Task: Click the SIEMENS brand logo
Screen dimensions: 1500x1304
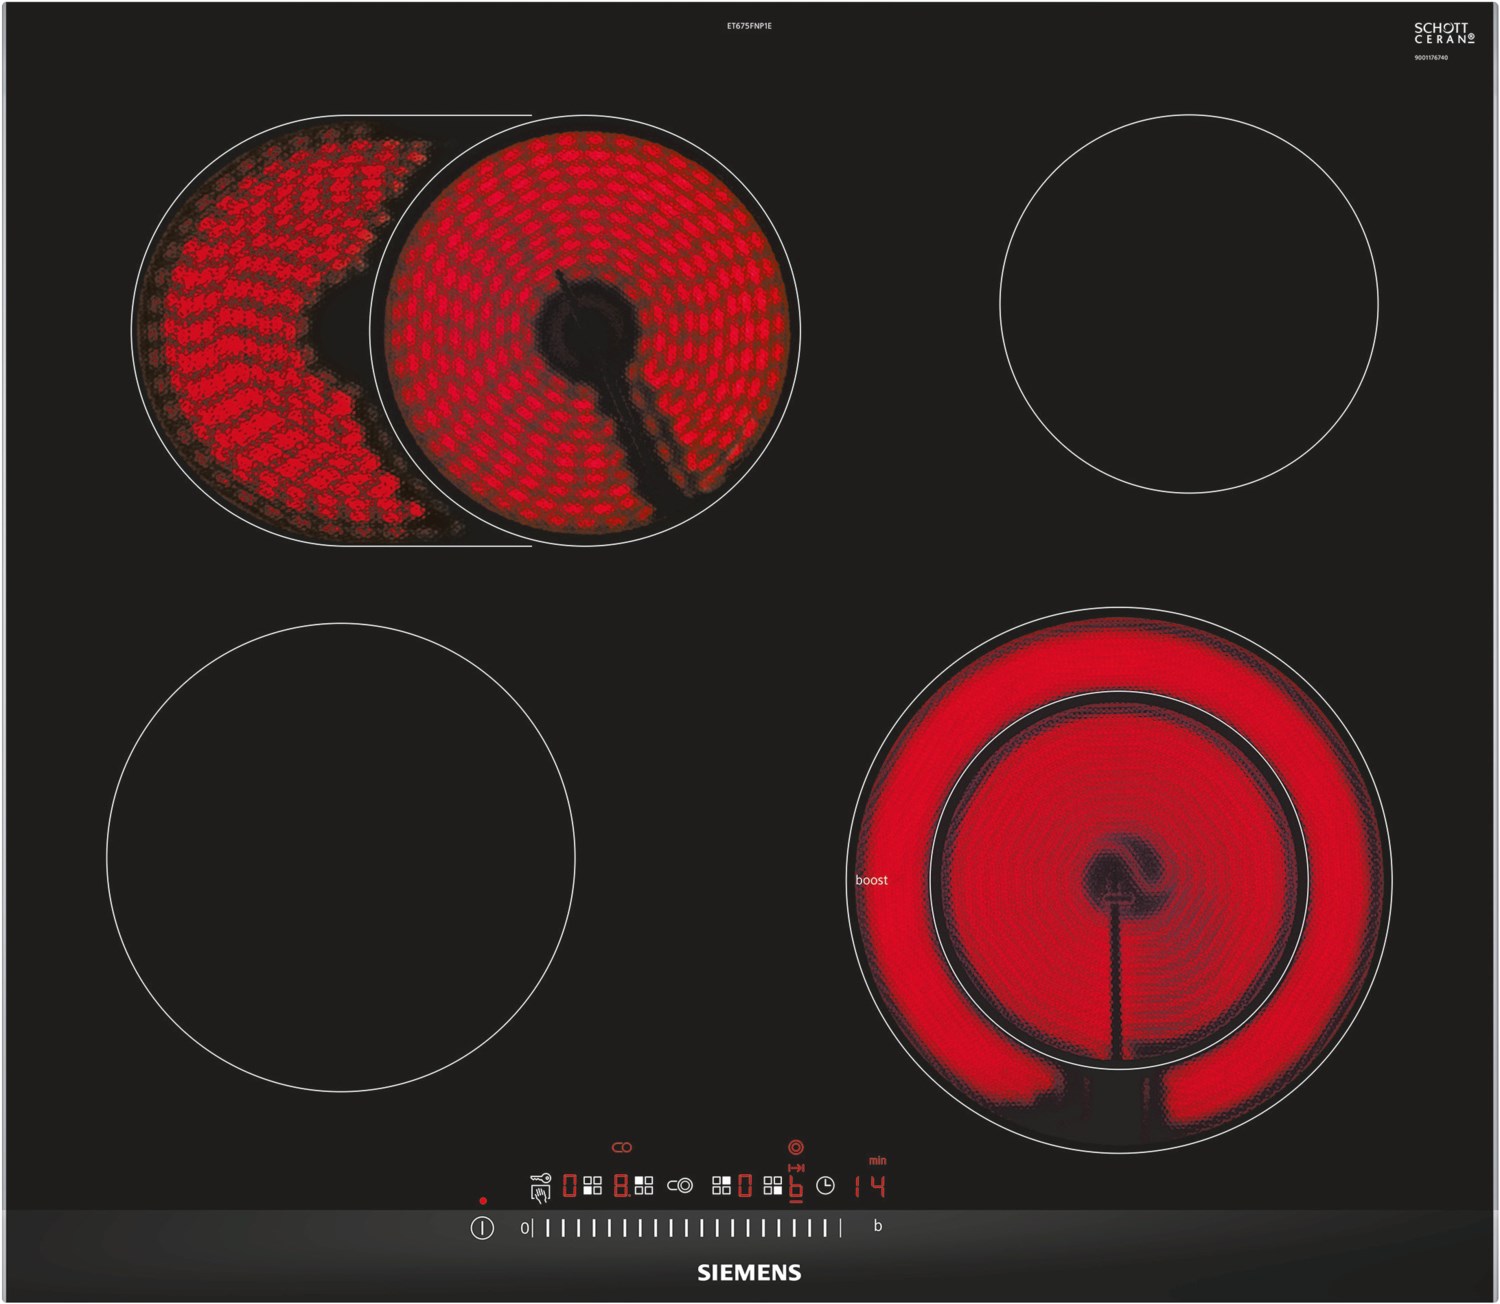Action: tap(749, 1273)
